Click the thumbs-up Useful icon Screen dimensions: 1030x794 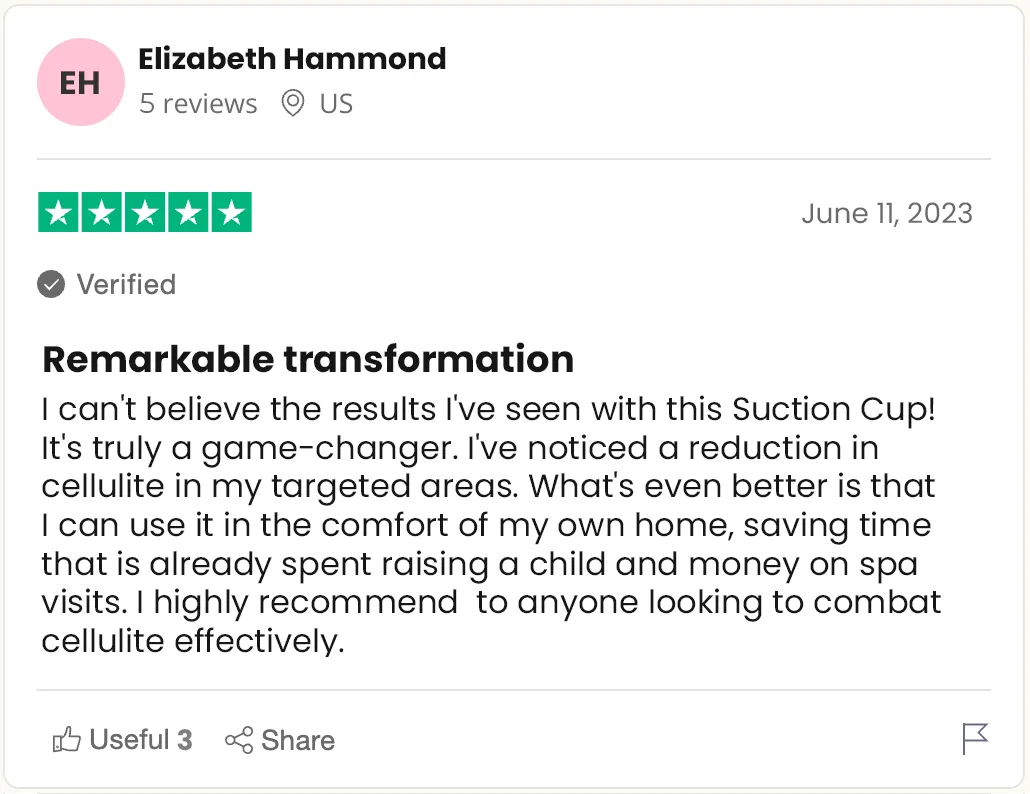66,739
